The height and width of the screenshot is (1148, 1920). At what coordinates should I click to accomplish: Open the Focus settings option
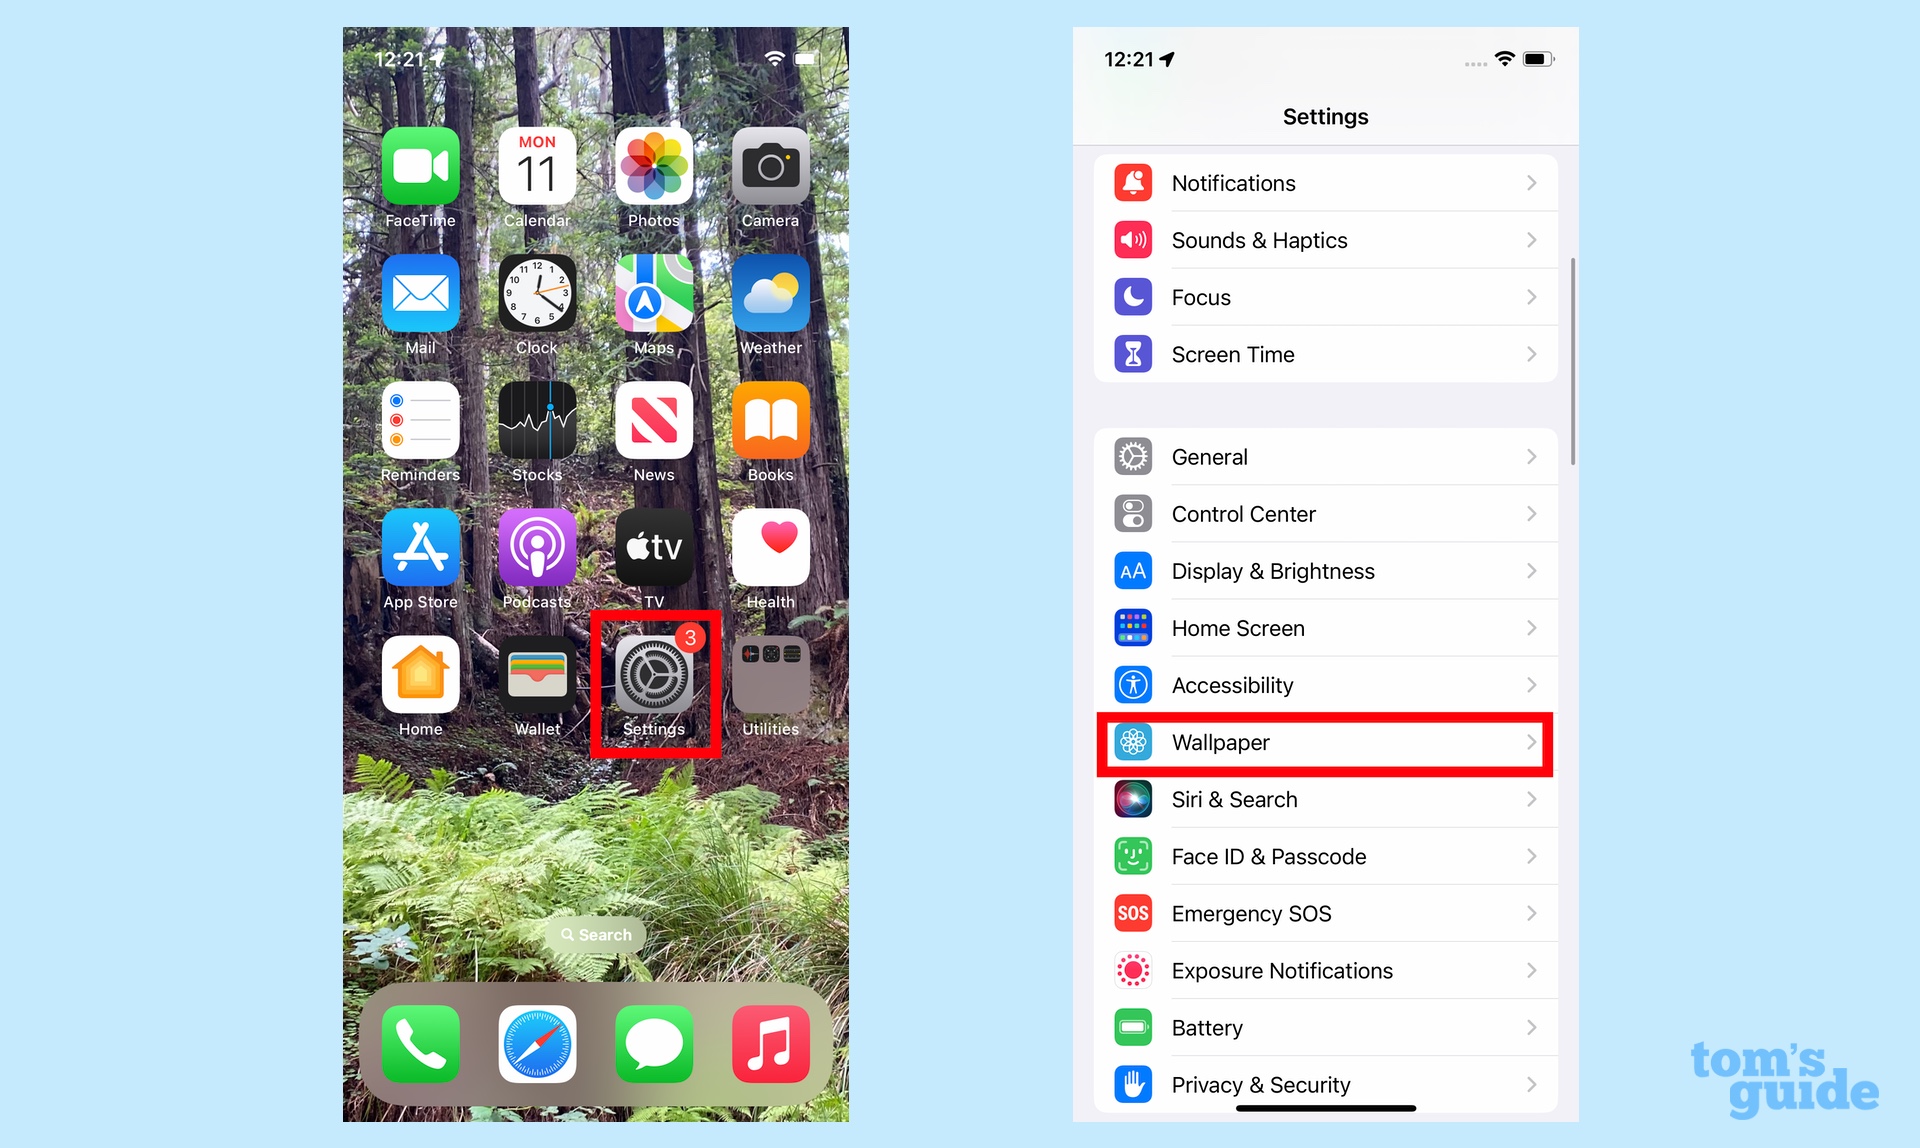[x=1326, y=297]
